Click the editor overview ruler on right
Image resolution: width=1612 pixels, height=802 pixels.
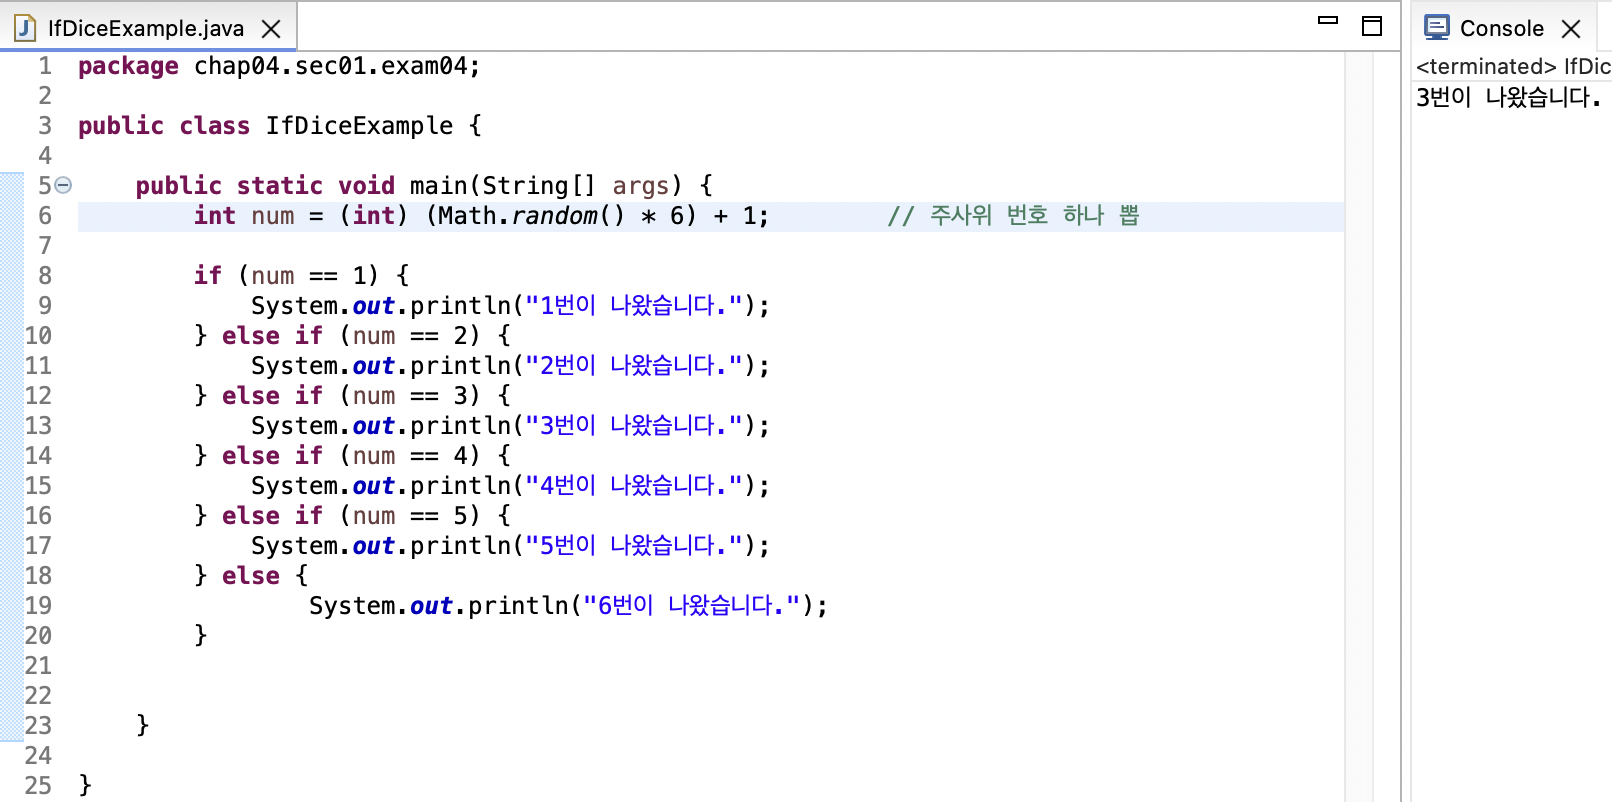click(1386, 426)
